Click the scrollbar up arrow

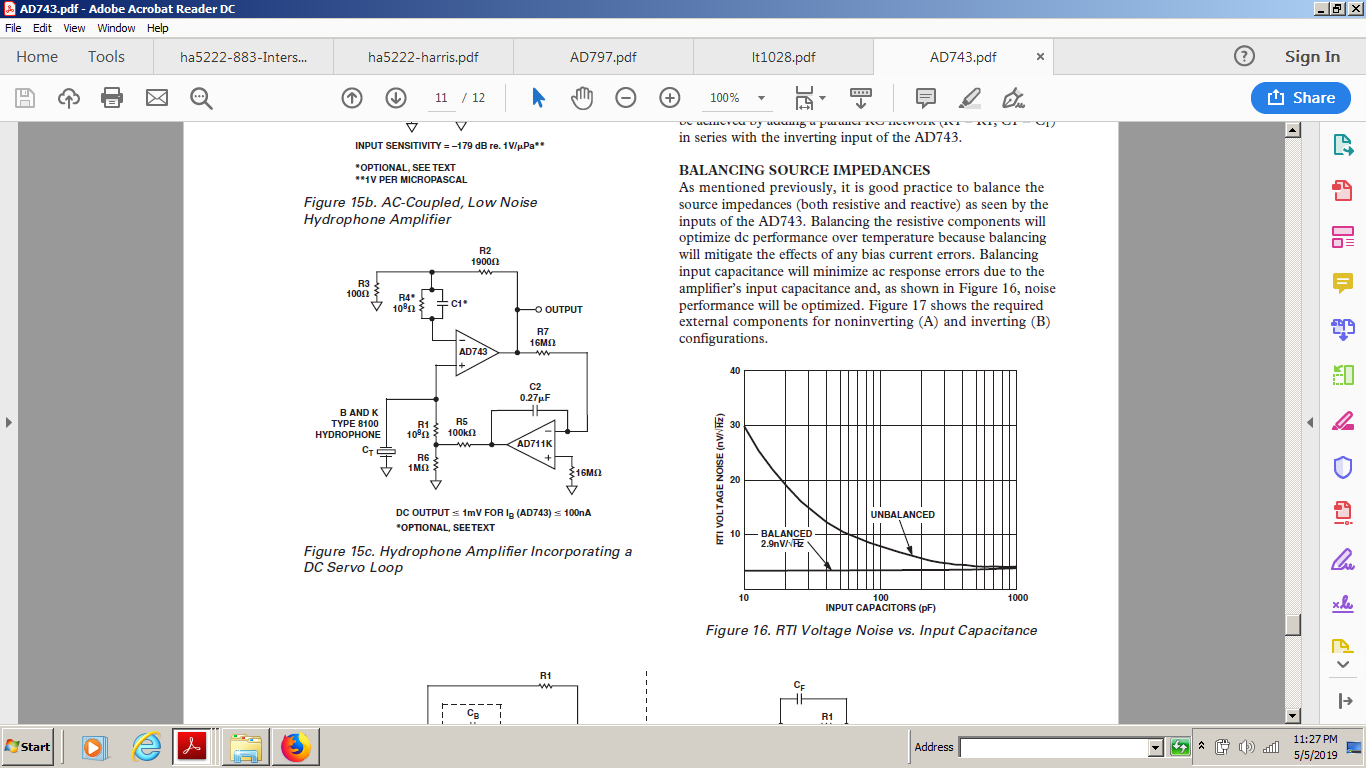click(1293, 130)
